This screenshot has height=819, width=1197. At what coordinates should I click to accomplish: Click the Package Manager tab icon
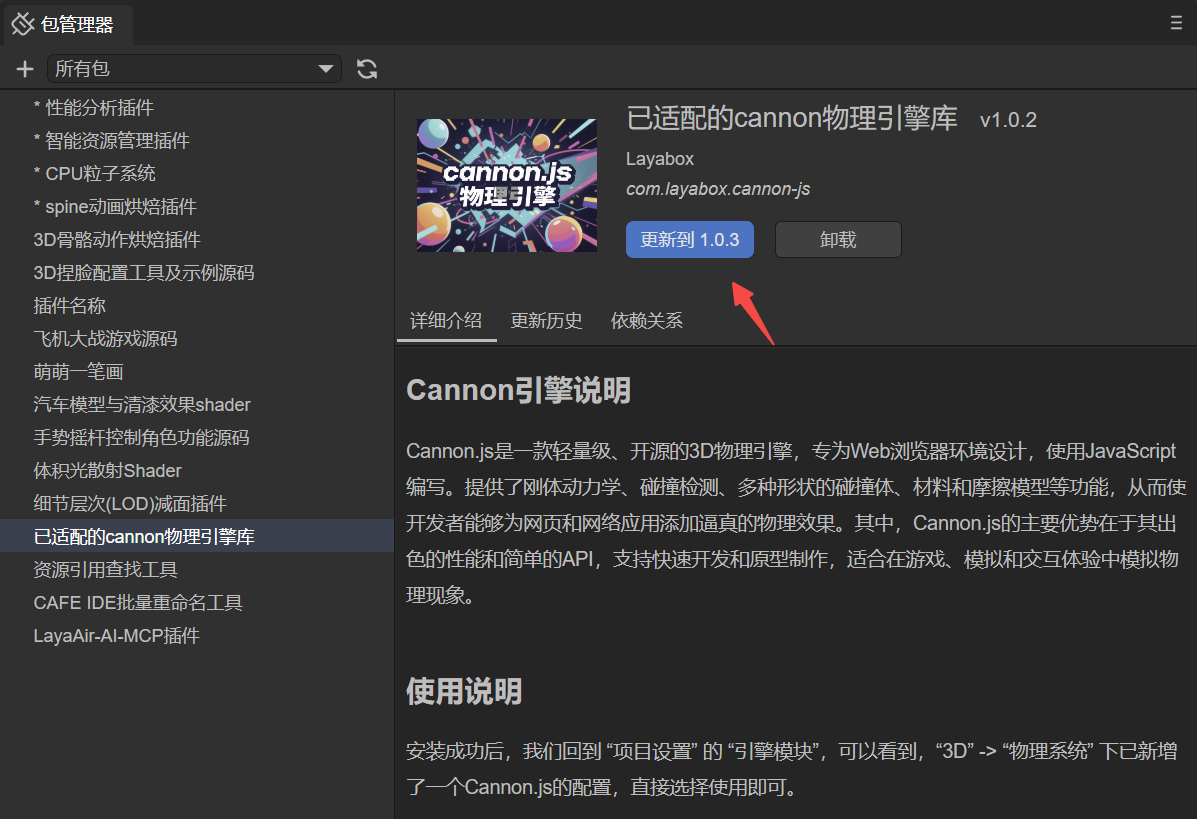coord(22,24)
